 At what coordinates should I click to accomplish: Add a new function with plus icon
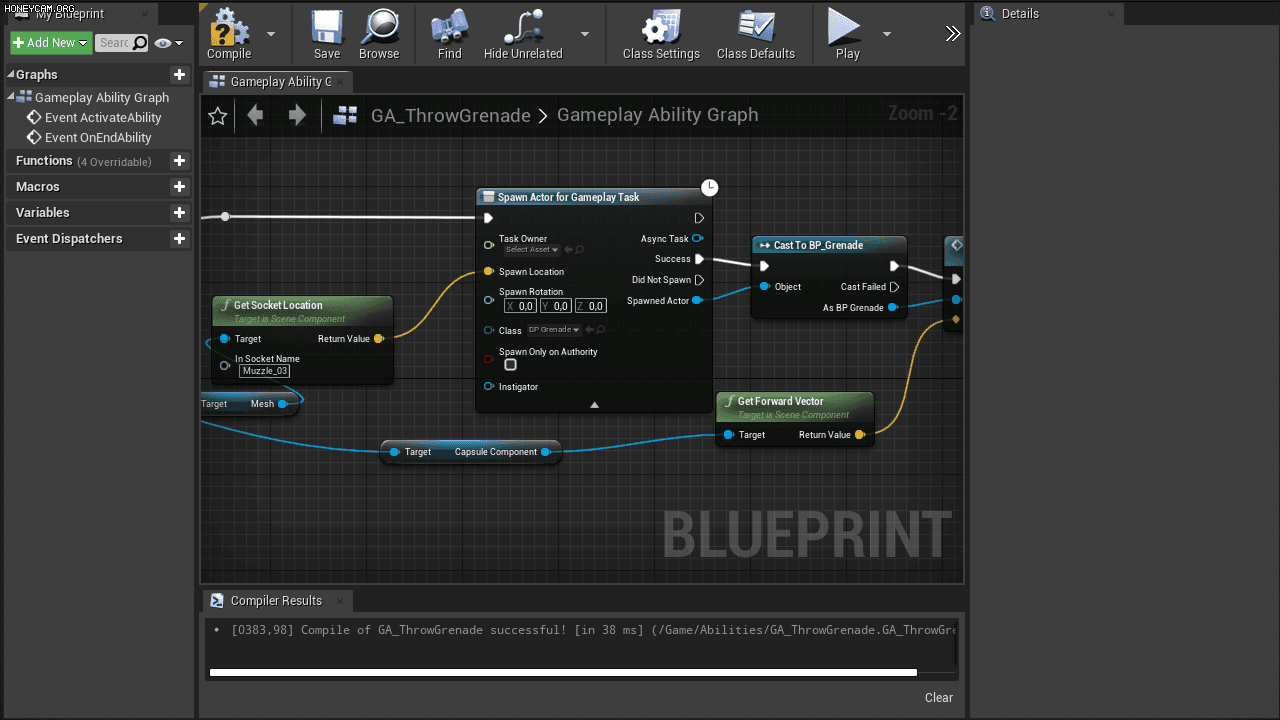click(179, 161)
